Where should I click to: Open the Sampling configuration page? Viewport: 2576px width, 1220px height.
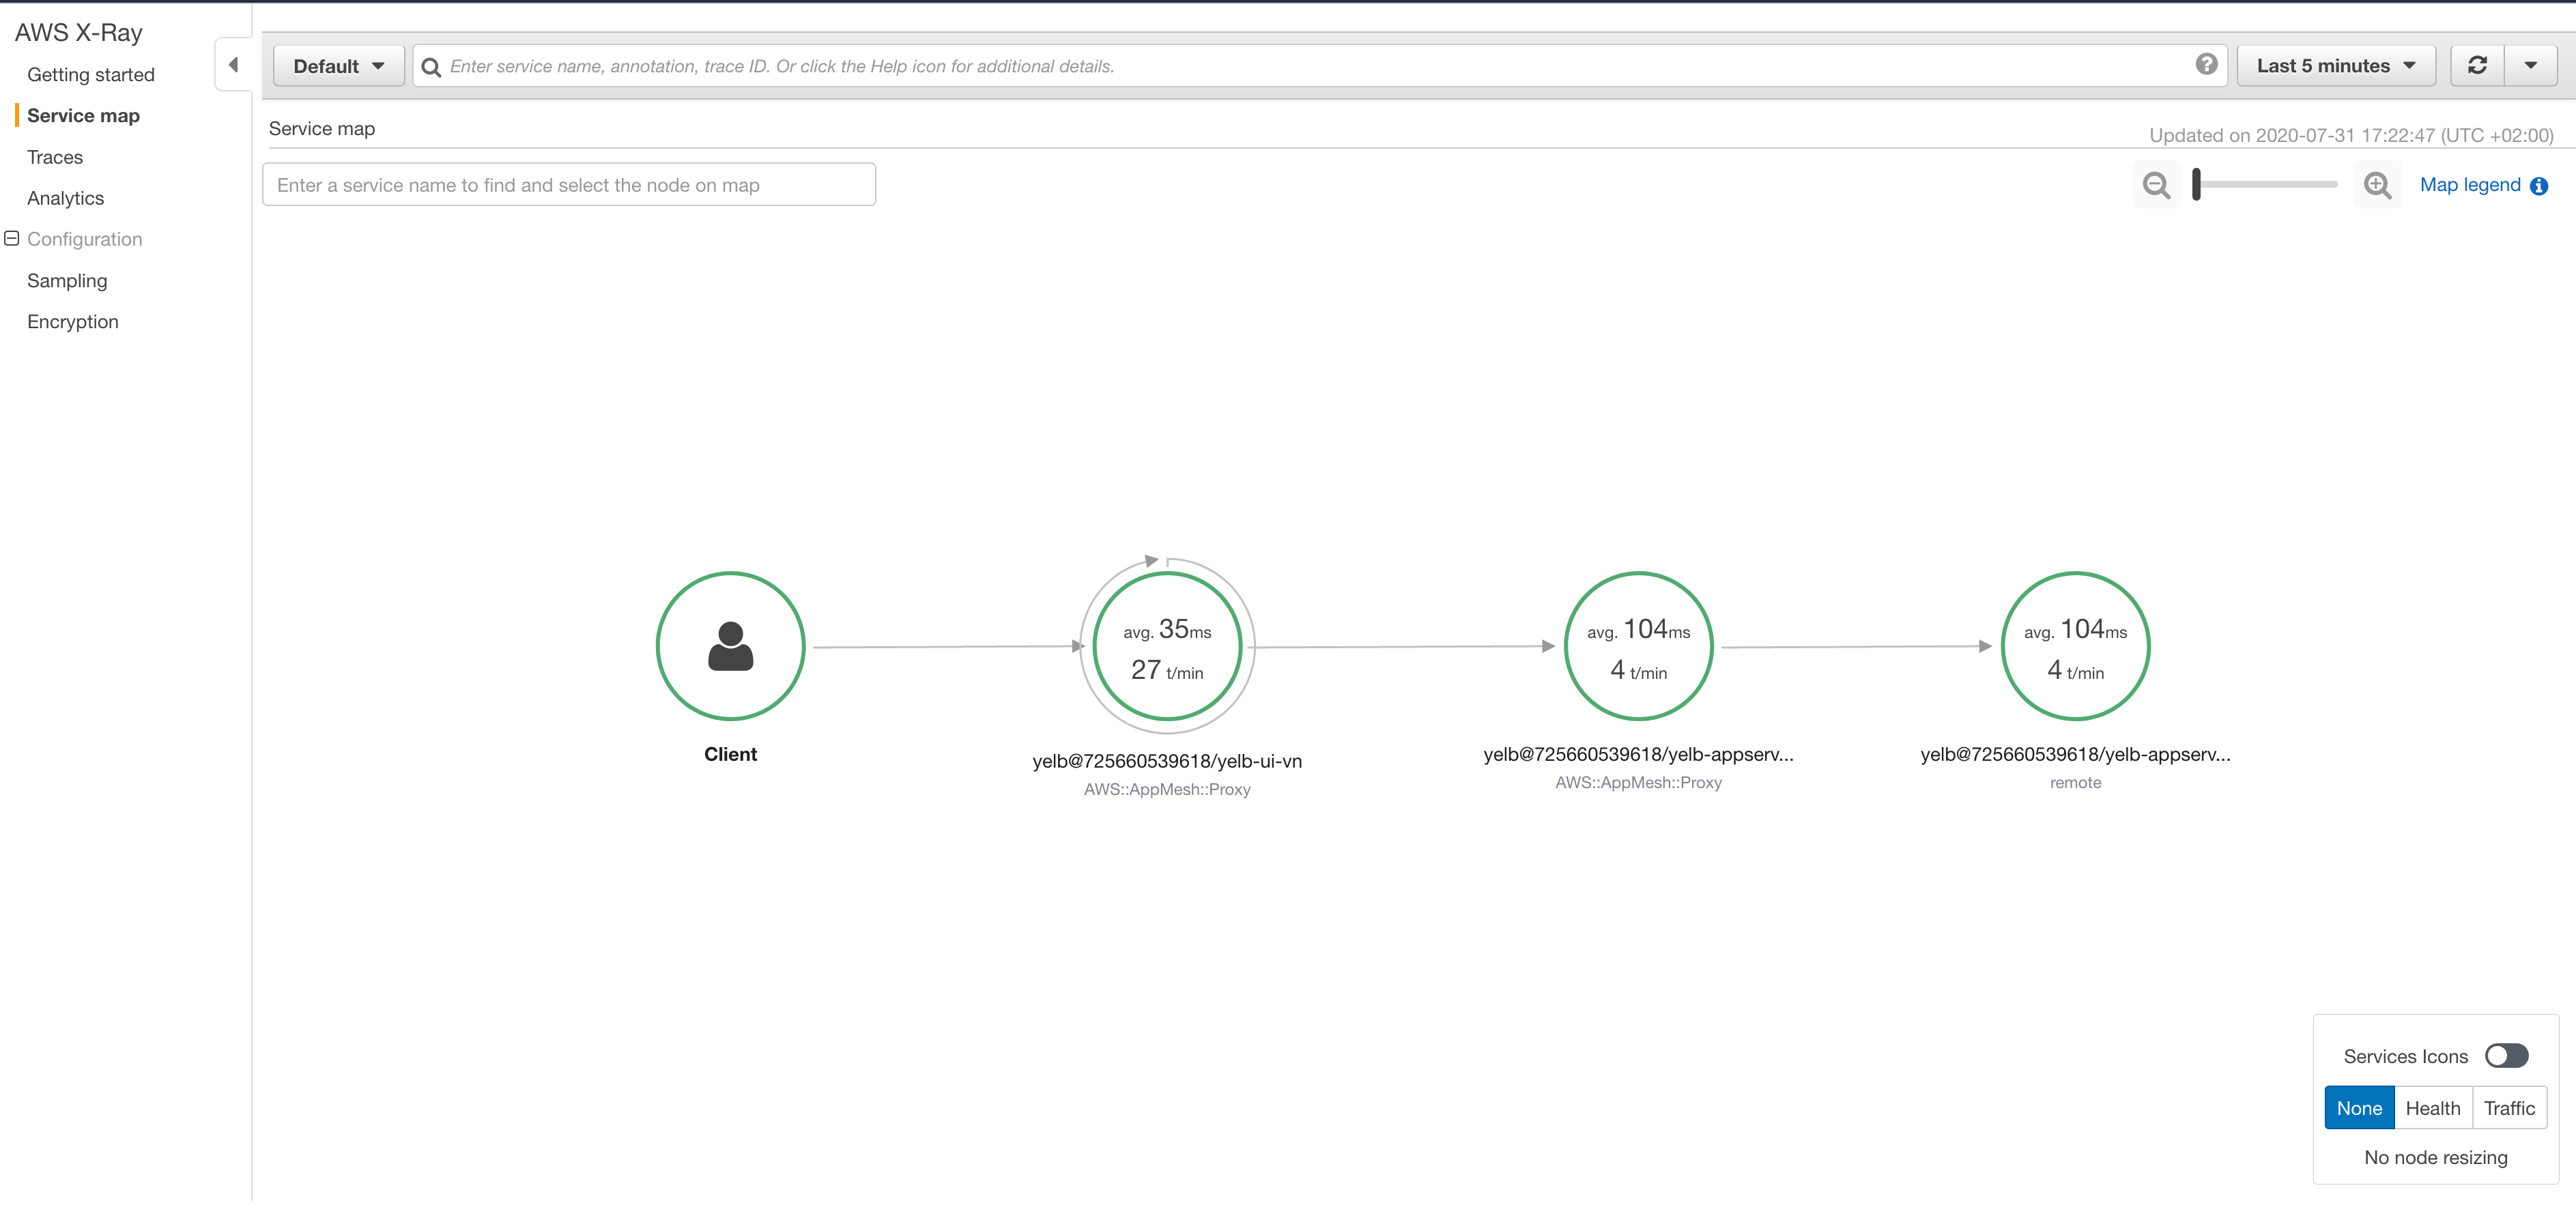(66, 280)
